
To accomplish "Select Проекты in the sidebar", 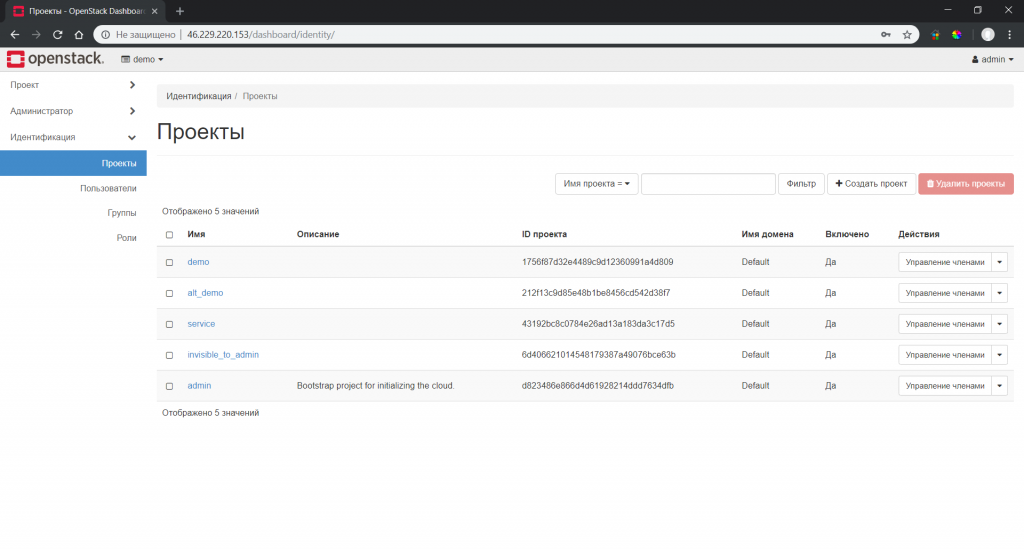I will coord(73,163).
